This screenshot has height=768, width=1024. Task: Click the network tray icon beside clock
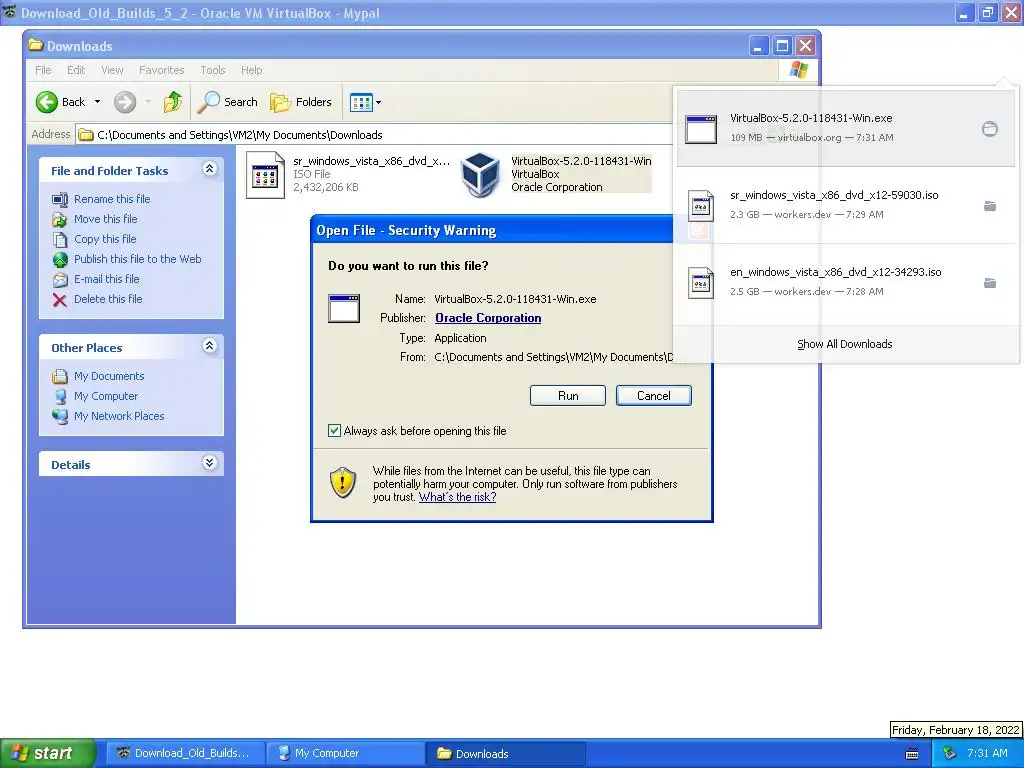click(x=949, y=753)
